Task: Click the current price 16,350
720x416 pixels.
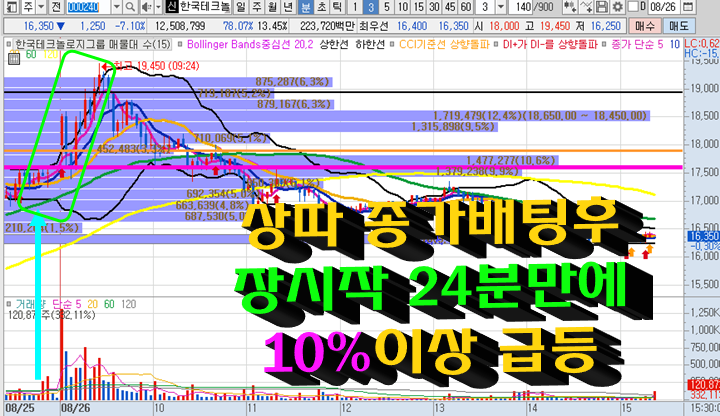Action: (39, 26)
